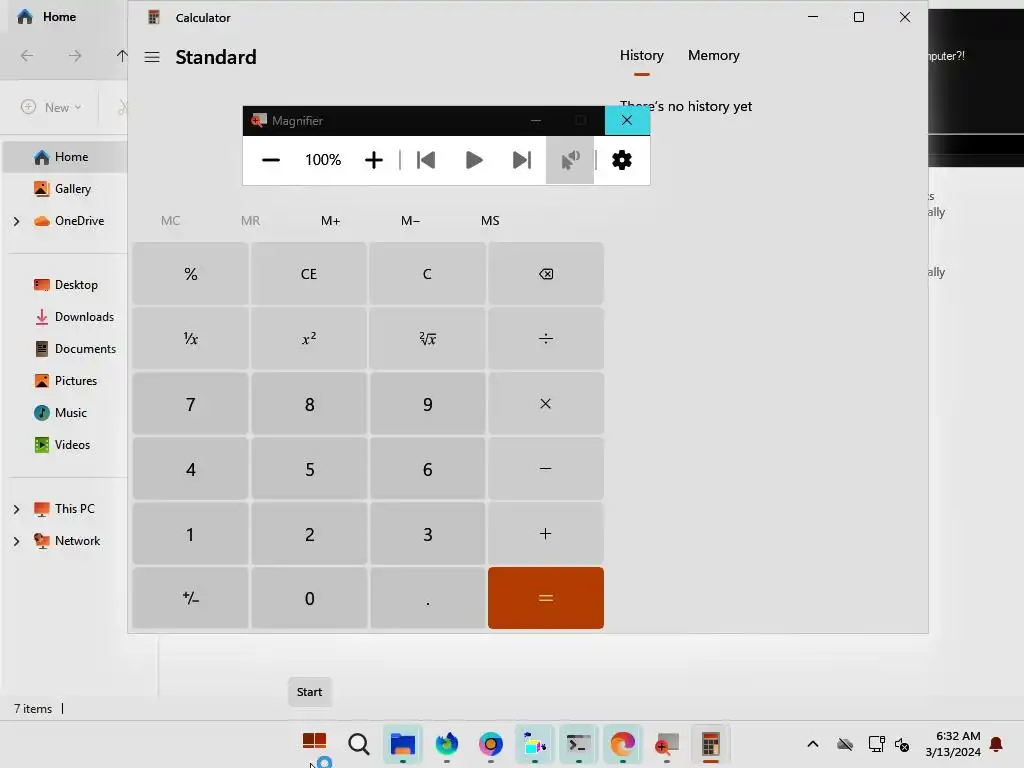Click the CE clear entry key
The height and width of the screenshot is (768, 1024).
click(309, 274)
